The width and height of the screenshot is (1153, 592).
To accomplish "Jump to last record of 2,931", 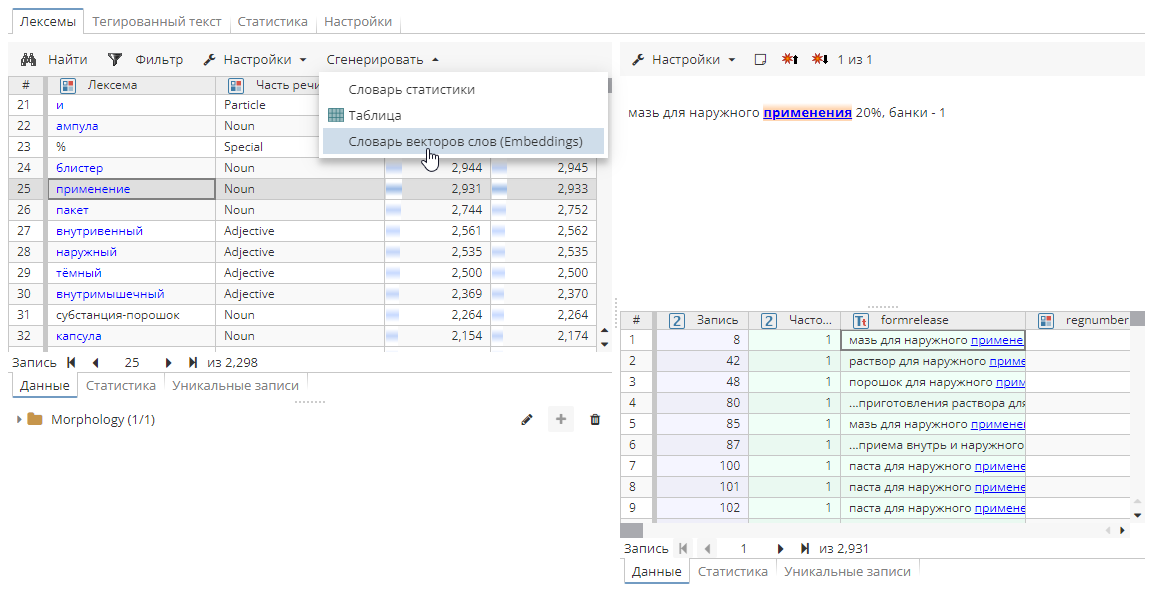I will click(x=804, y=549).
